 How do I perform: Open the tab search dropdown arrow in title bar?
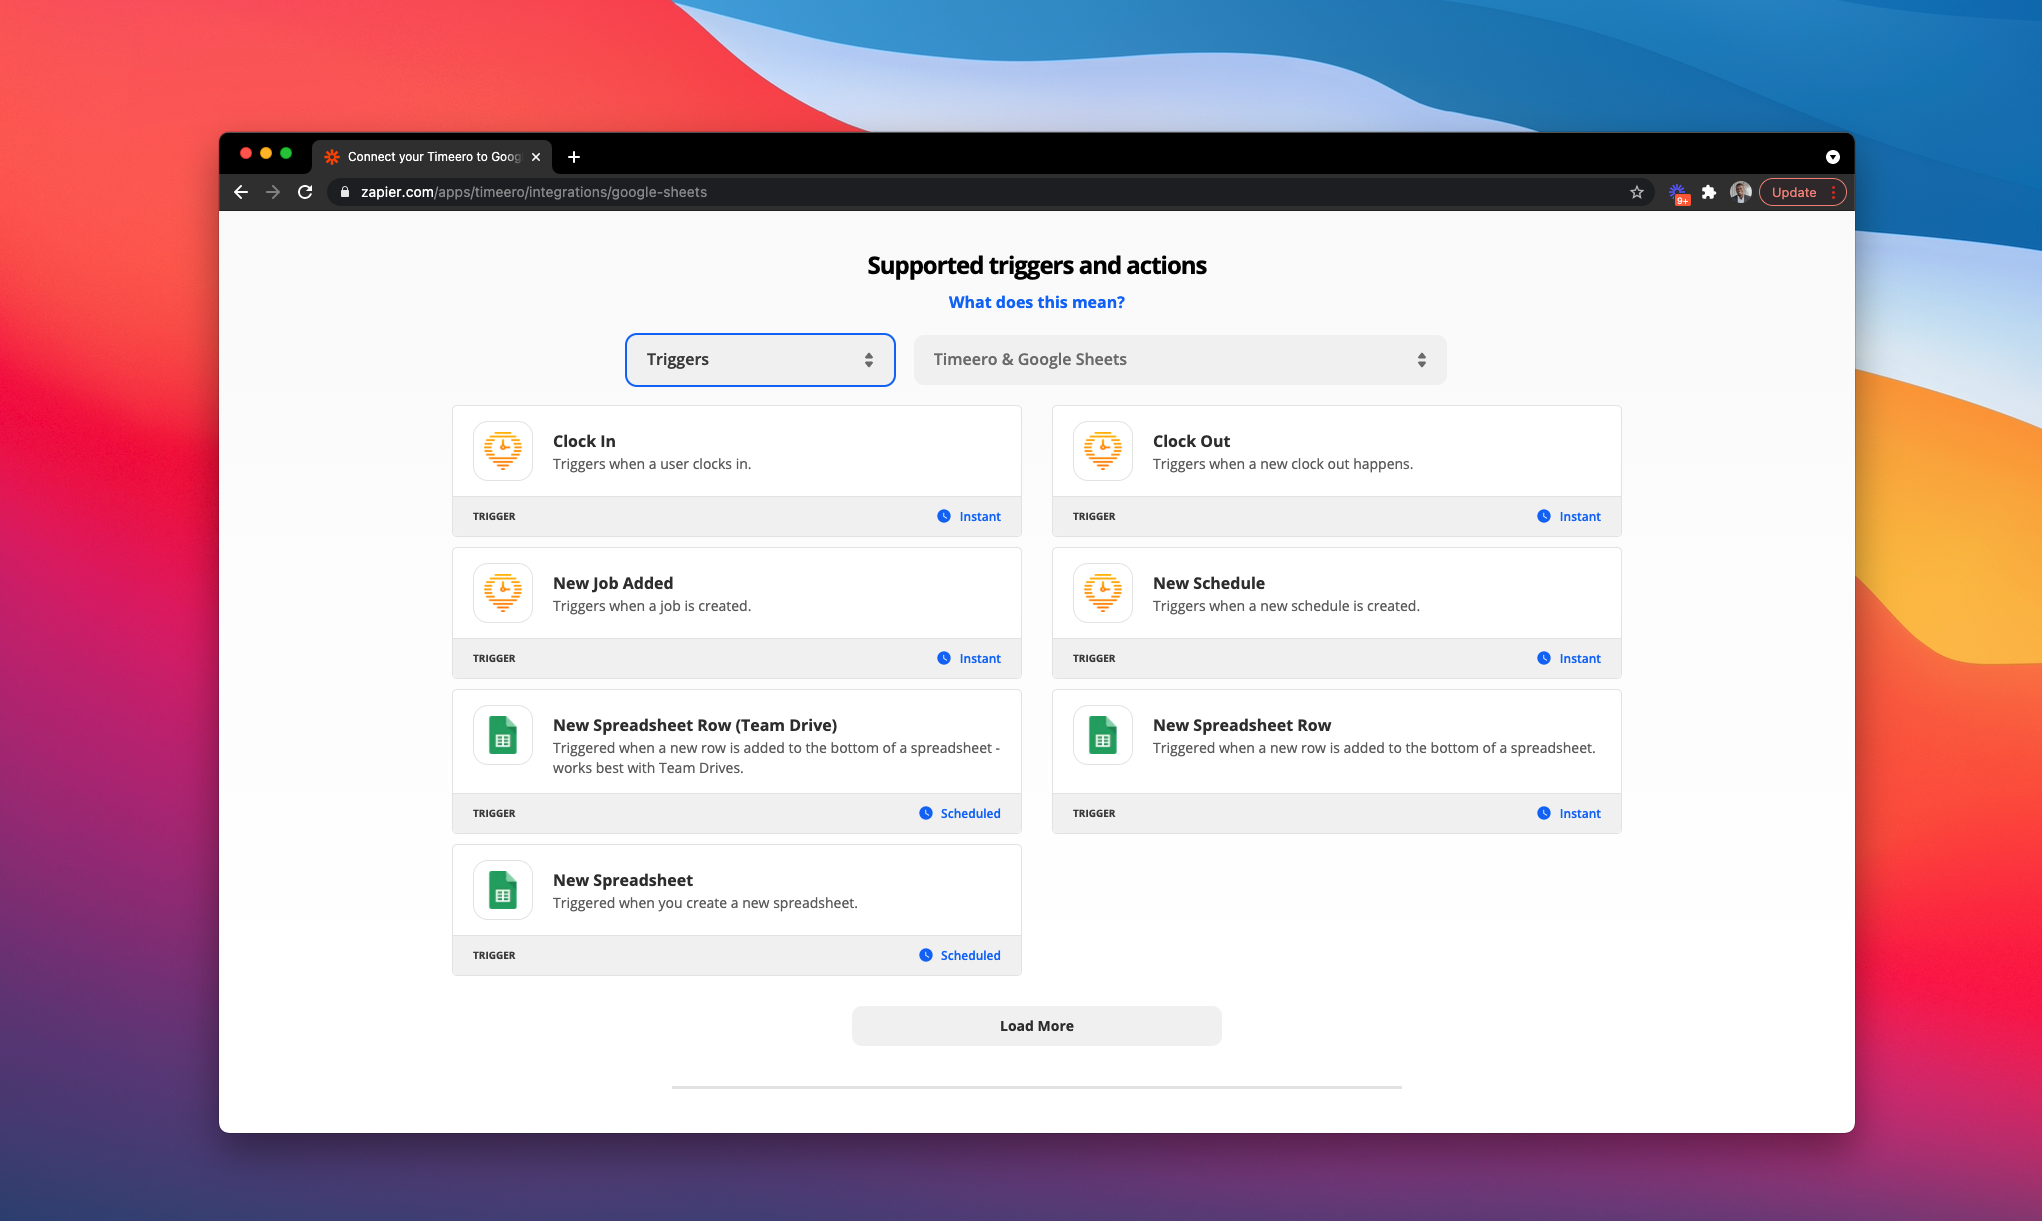pos(1833,157)
